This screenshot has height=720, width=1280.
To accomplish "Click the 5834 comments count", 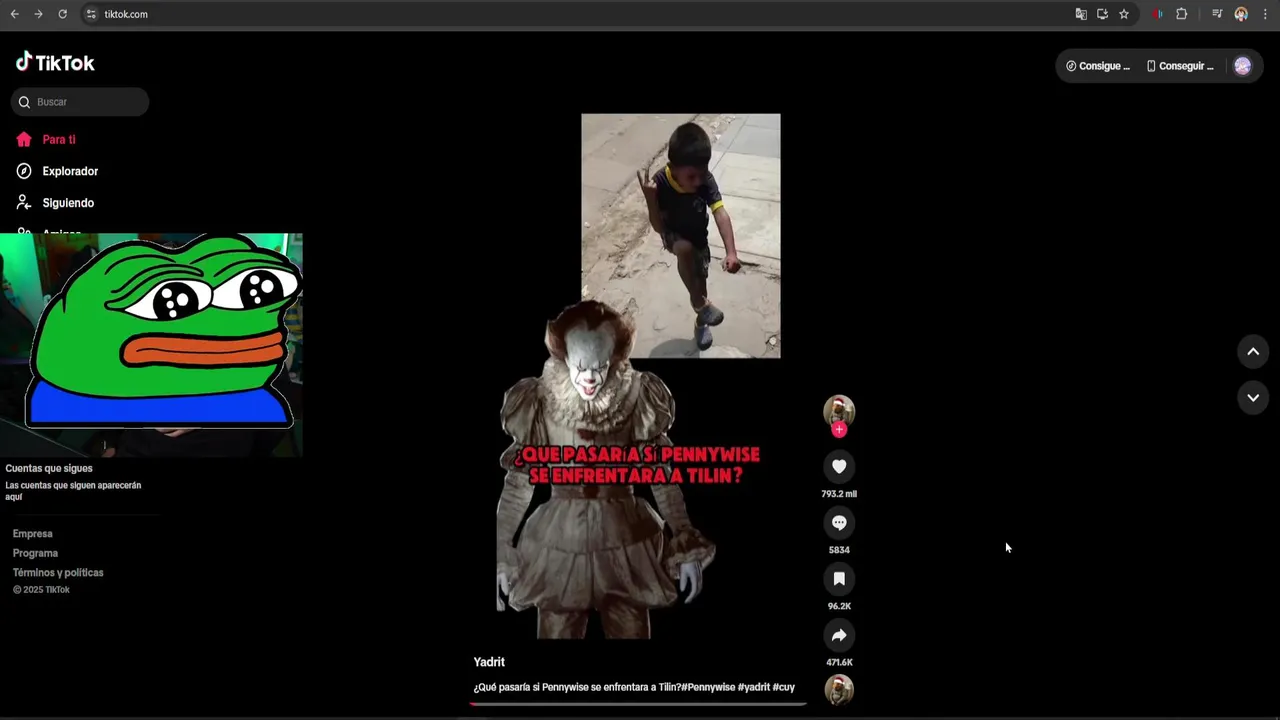I will (839, 550).
